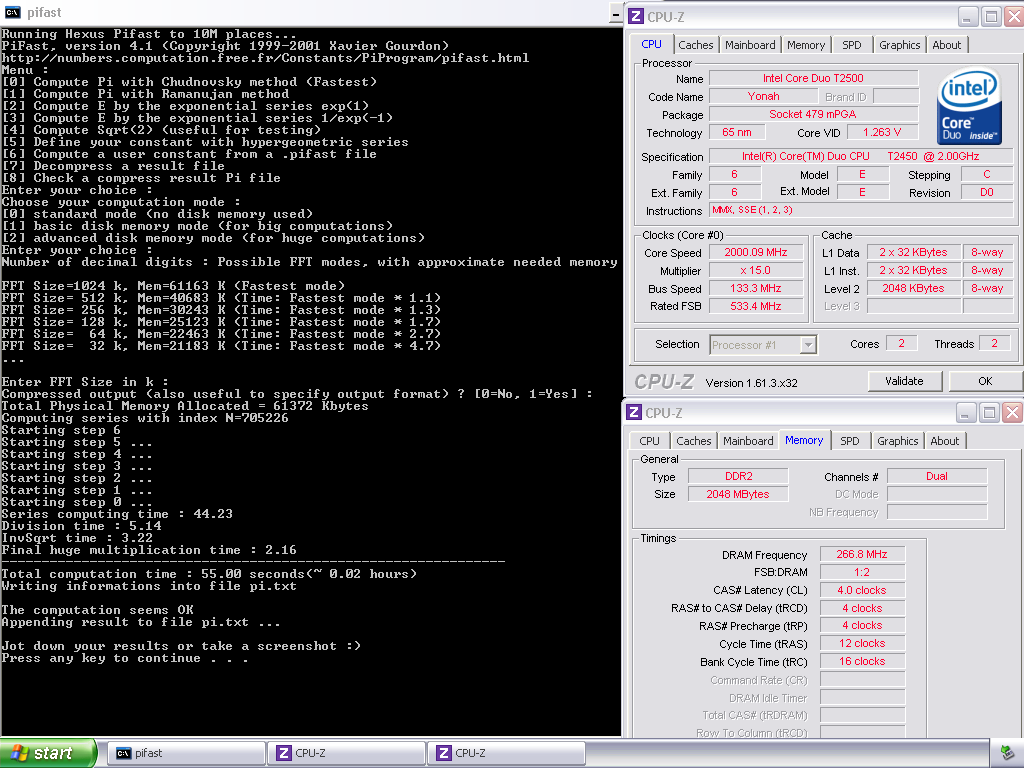Switch to CPU tab in lower CPU-Z
The image size is (1024, 768).
(649, 441)
